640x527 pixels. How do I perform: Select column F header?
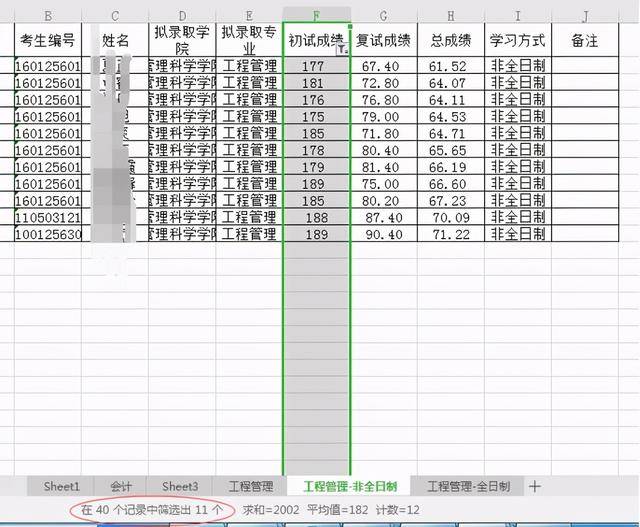pyautogui.click(x=316, y=16)
